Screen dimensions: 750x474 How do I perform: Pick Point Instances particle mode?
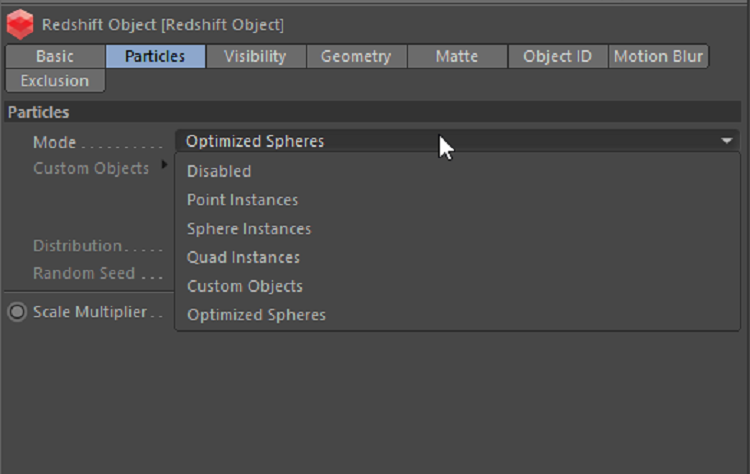pyautogui.click(x=242, y=200)
